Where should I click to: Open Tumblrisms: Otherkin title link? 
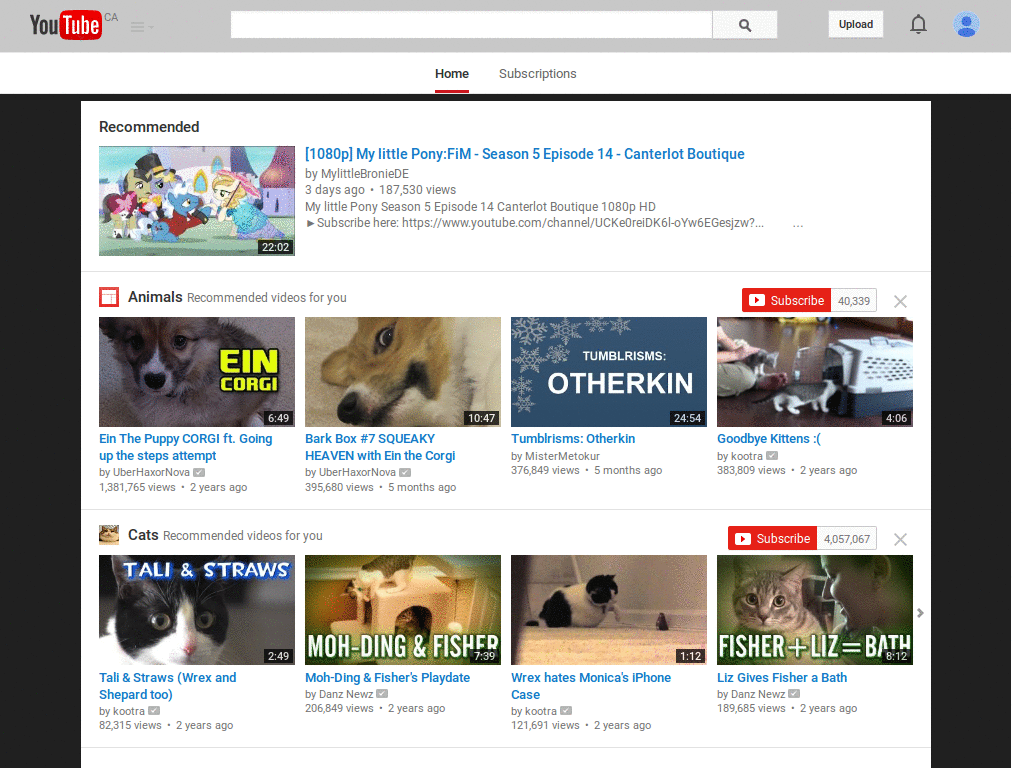coord(573,439)
